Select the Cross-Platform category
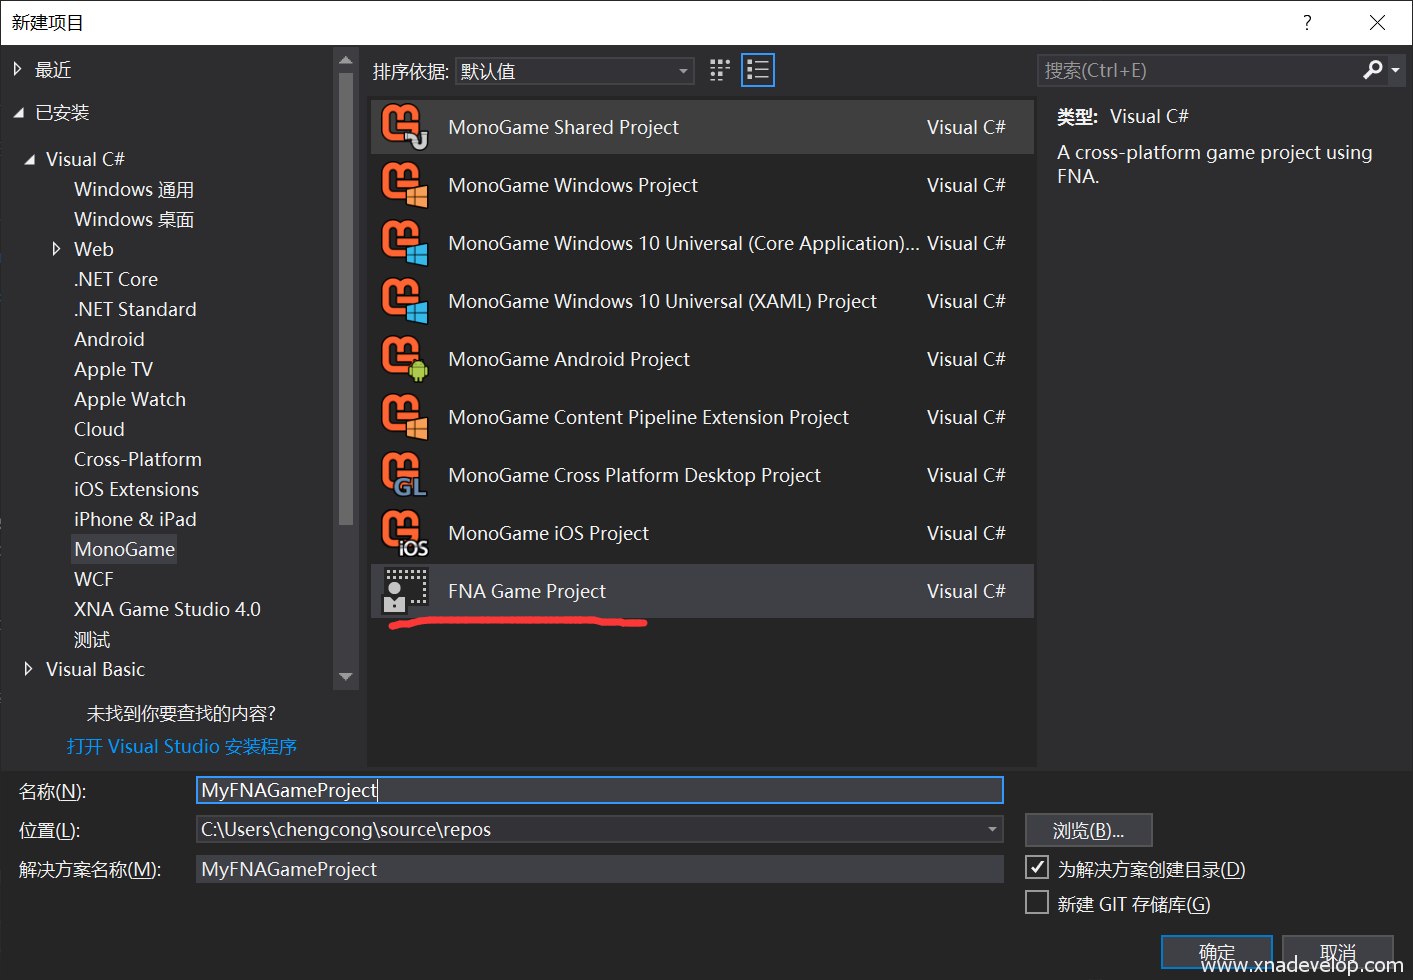 [138, 459]
